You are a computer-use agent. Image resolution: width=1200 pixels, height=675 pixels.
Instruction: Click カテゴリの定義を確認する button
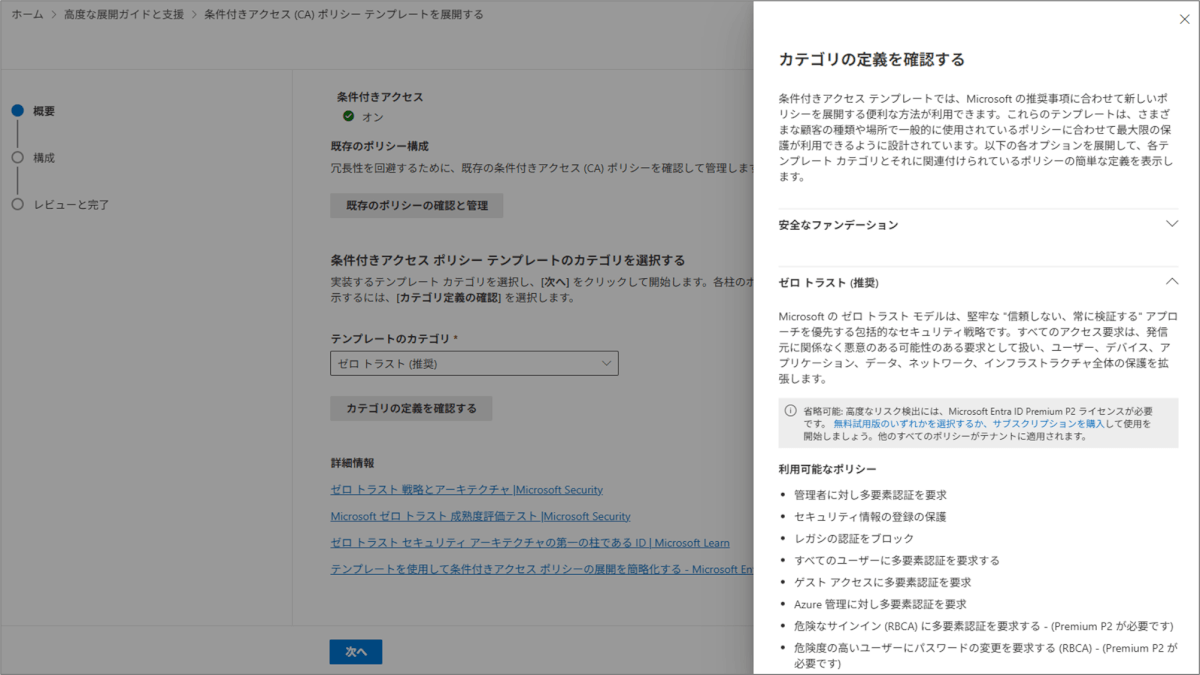pos(411,408)
